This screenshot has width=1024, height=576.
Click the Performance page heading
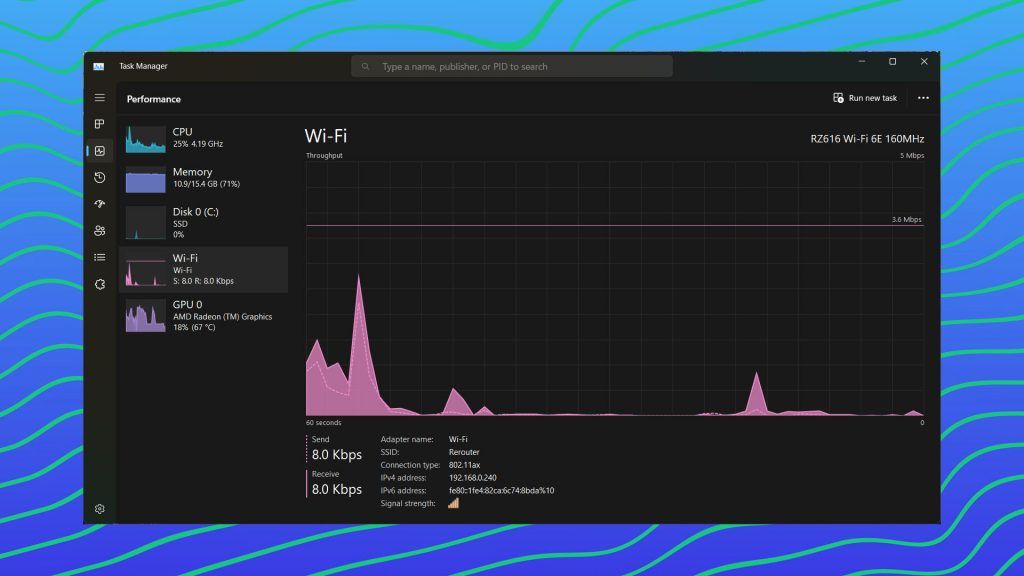[153, 99]
